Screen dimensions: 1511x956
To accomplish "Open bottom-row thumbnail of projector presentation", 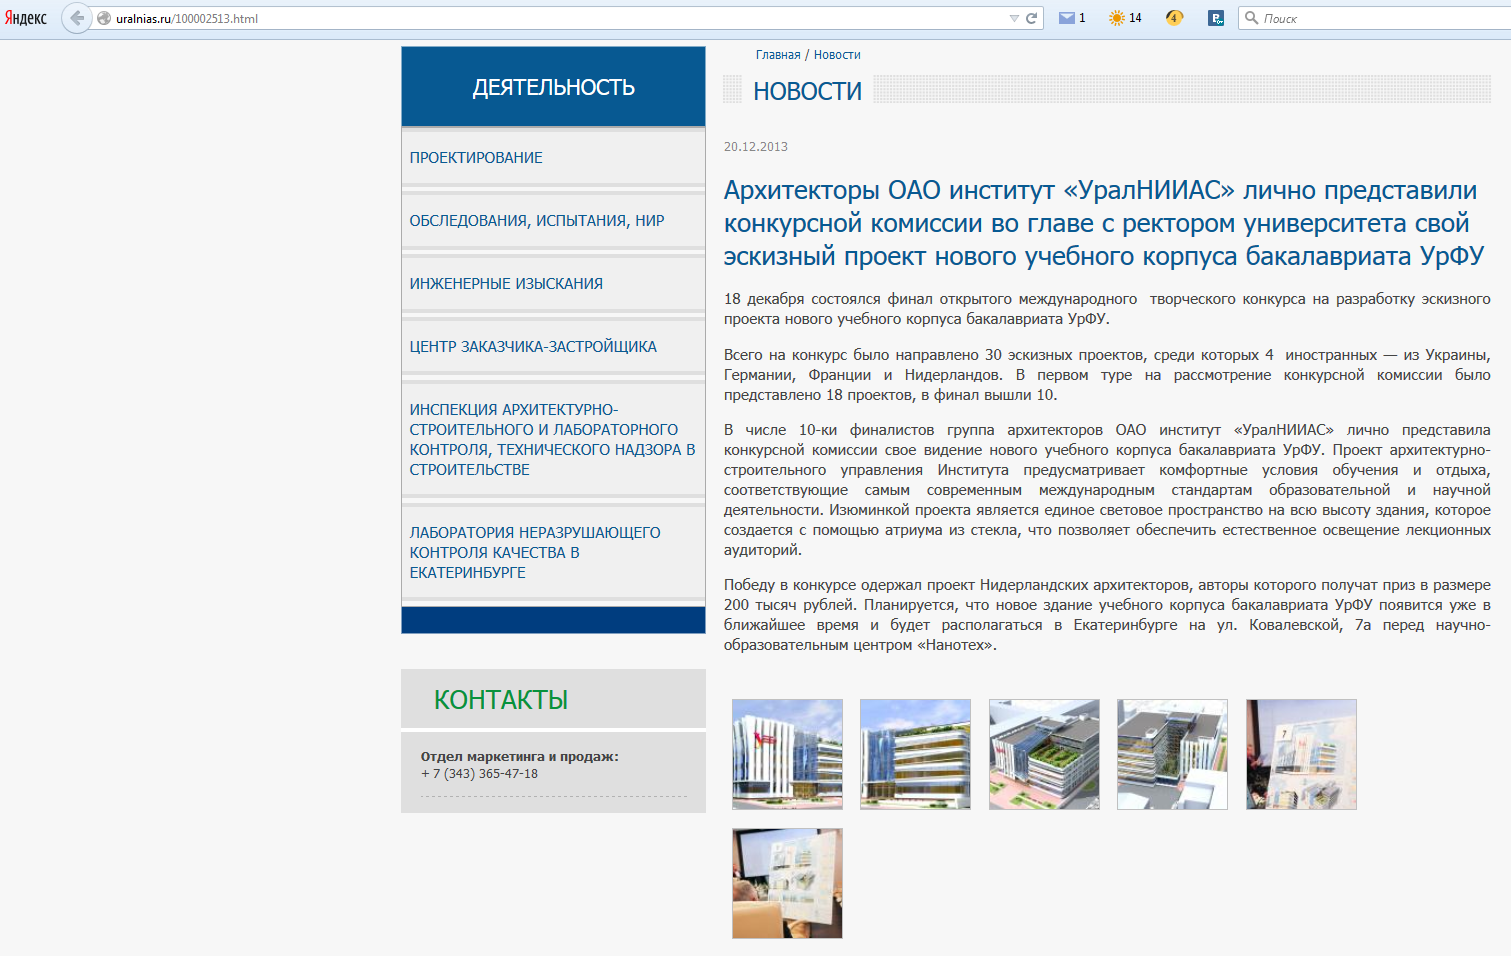I will pos(787,883).
